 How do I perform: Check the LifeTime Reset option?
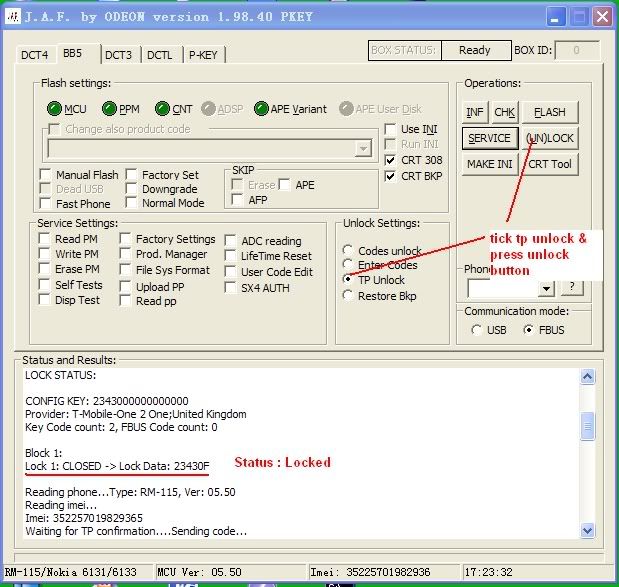coord(230,255)
